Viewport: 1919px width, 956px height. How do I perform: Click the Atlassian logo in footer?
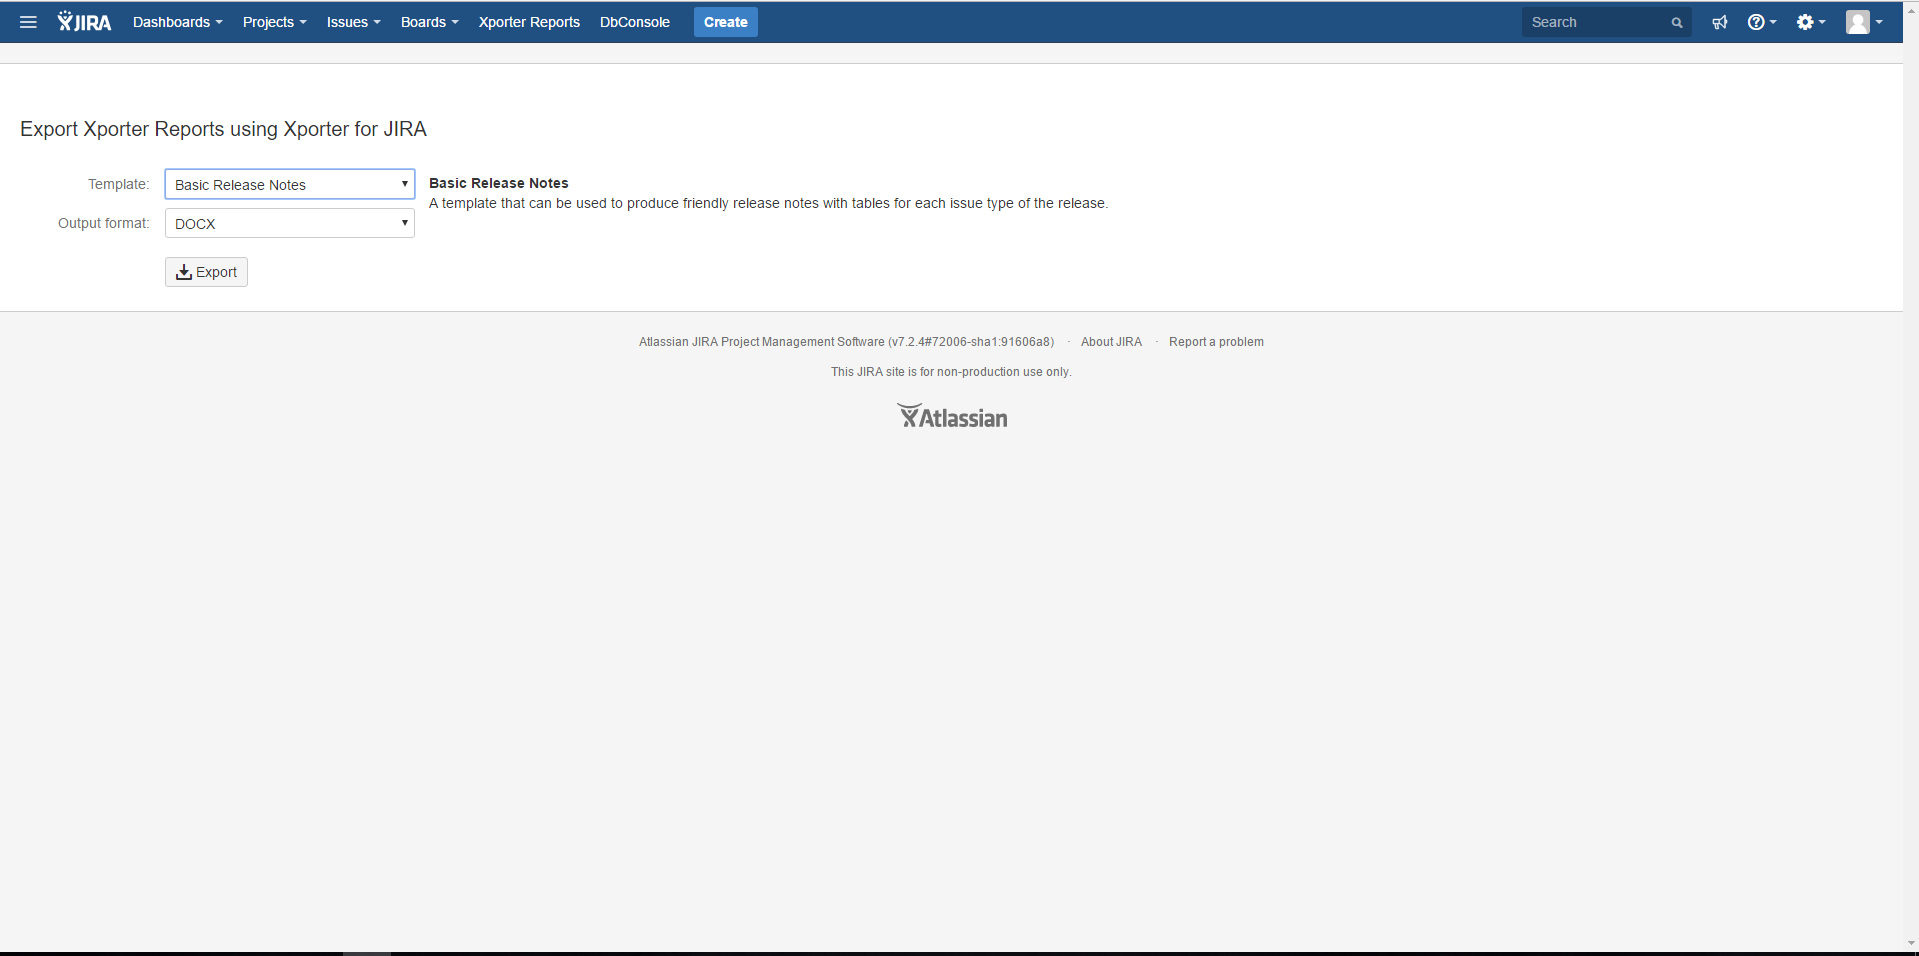(952, 417)
